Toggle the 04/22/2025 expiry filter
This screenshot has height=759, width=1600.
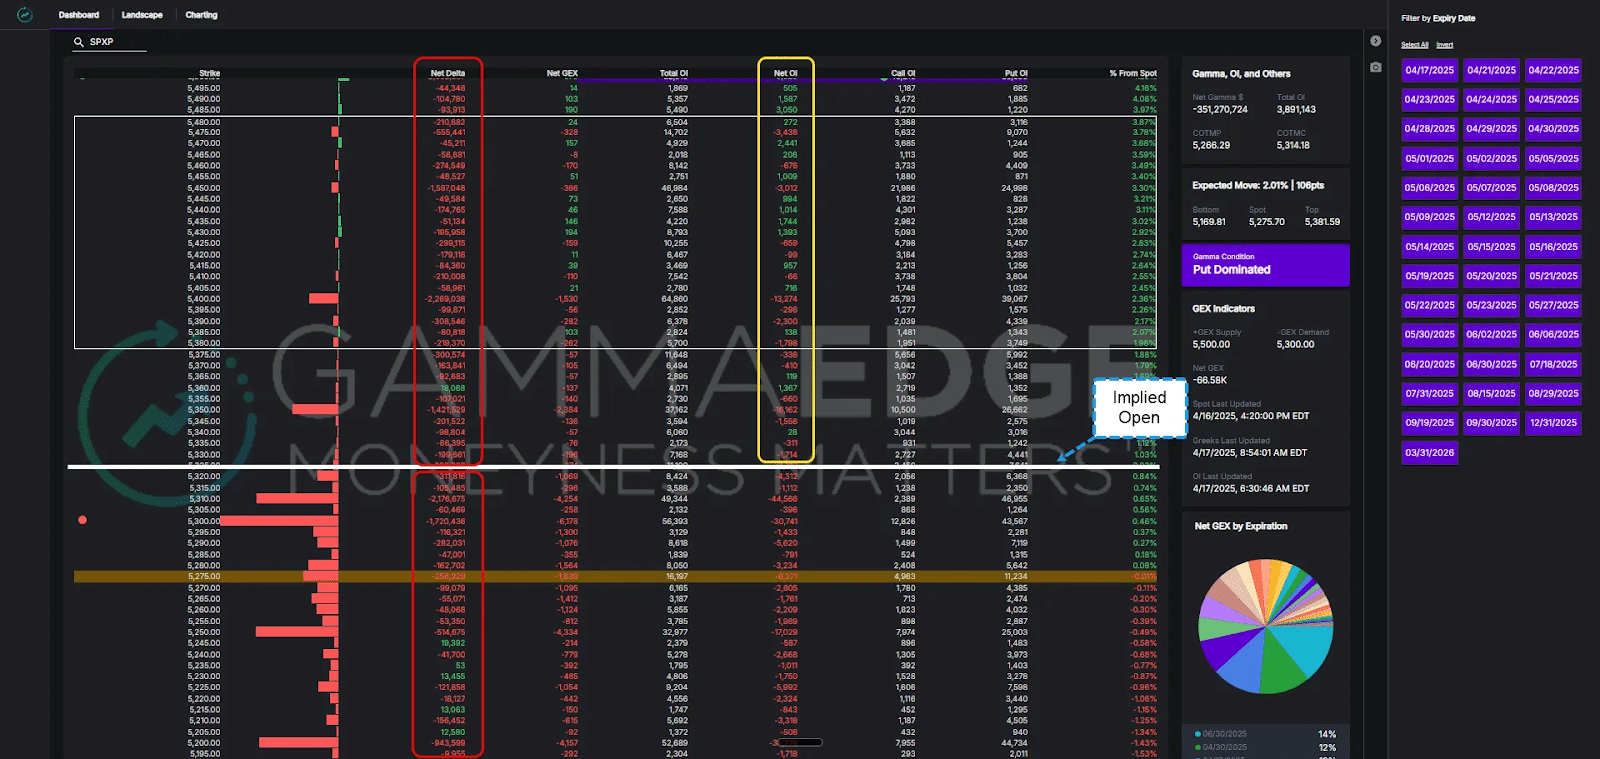coord(1553,70)
